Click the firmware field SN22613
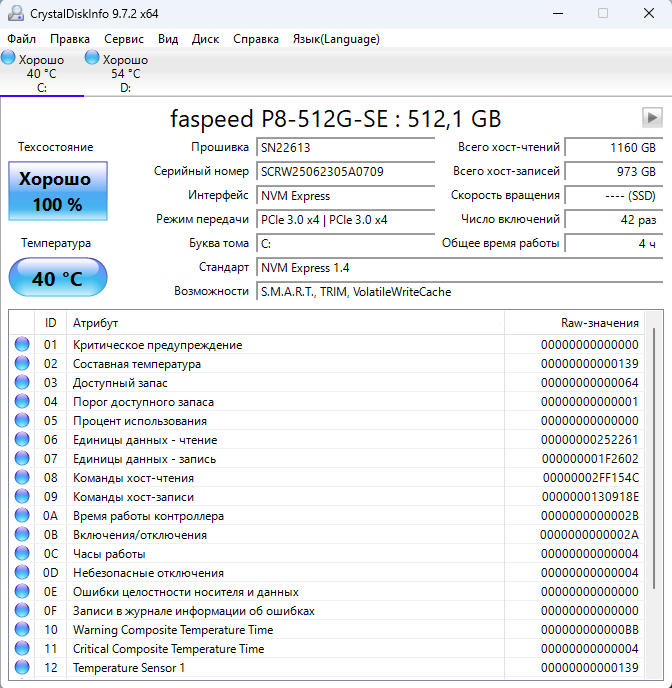 tap(345, 147)
